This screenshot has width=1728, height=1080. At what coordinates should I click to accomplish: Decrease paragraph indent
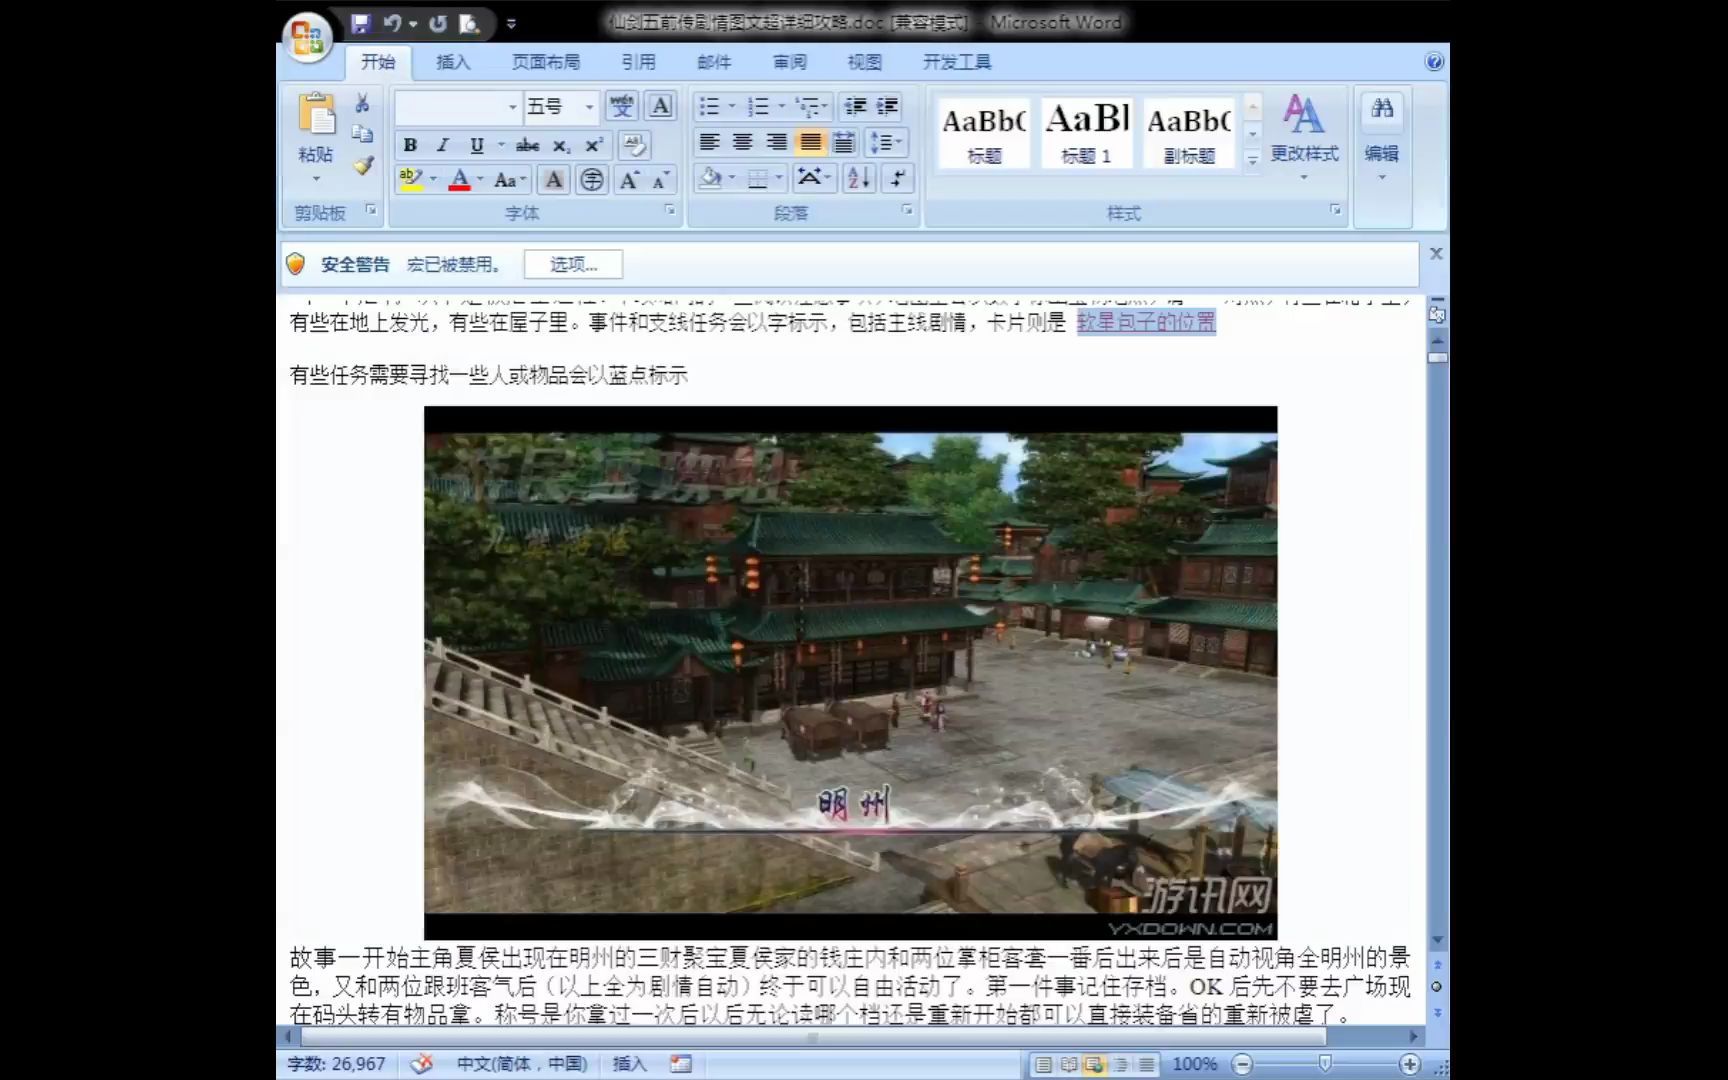(855, 106)
